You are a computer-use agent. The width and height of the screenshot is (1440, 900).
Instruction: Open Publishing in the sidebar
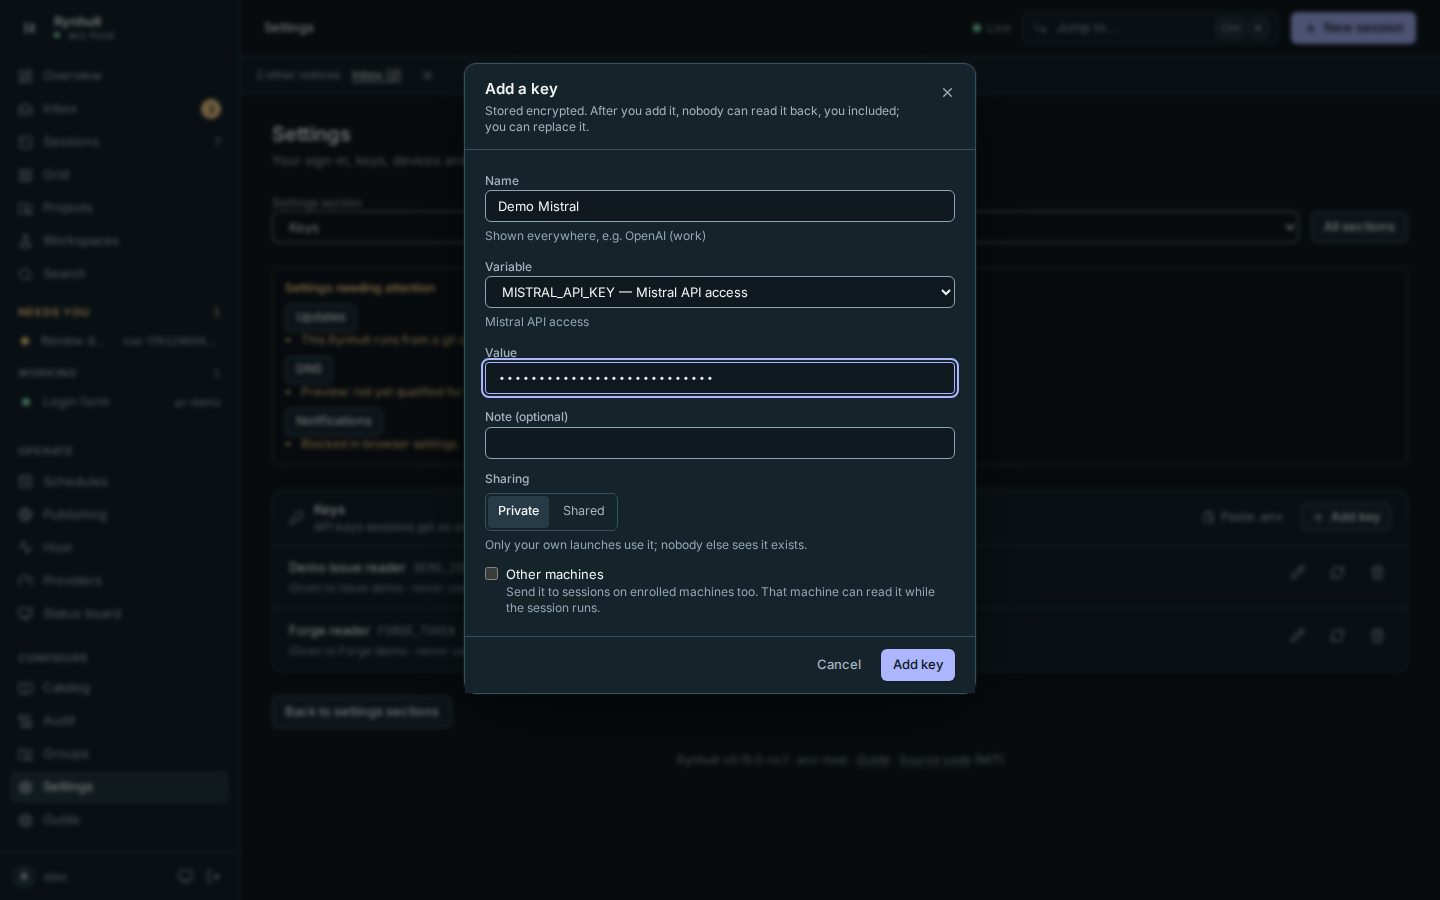click(x=120, y=515)
